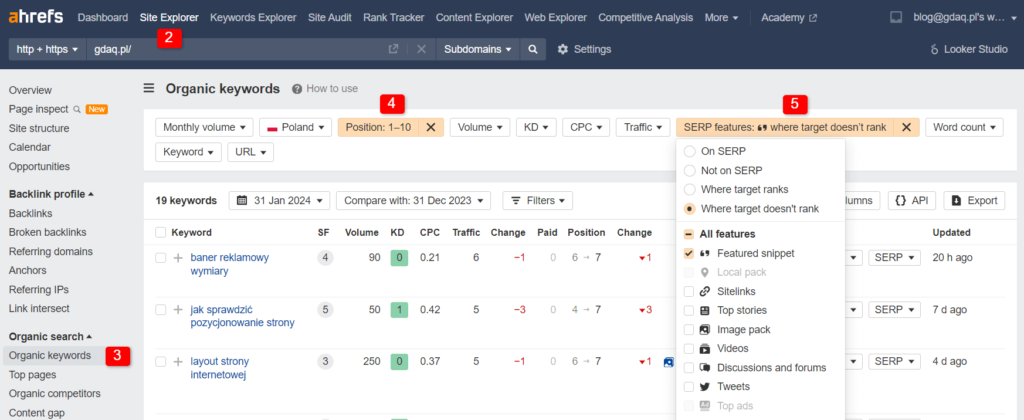The height and width of the screenshot is (420, 1024).
Task: Open the Settings gear icon
Action: tap(563, 49)
